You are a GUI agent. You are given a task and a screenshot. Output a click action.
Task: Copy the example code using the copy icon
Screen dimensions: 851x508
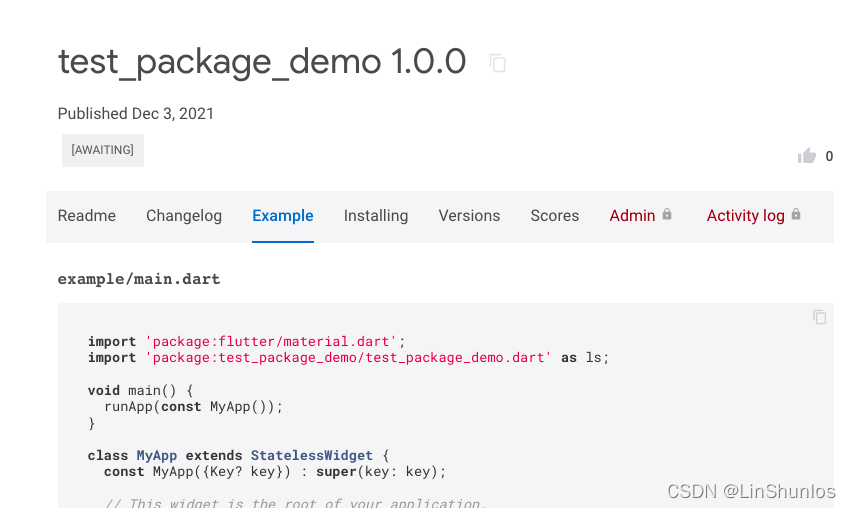coord(820,317)
